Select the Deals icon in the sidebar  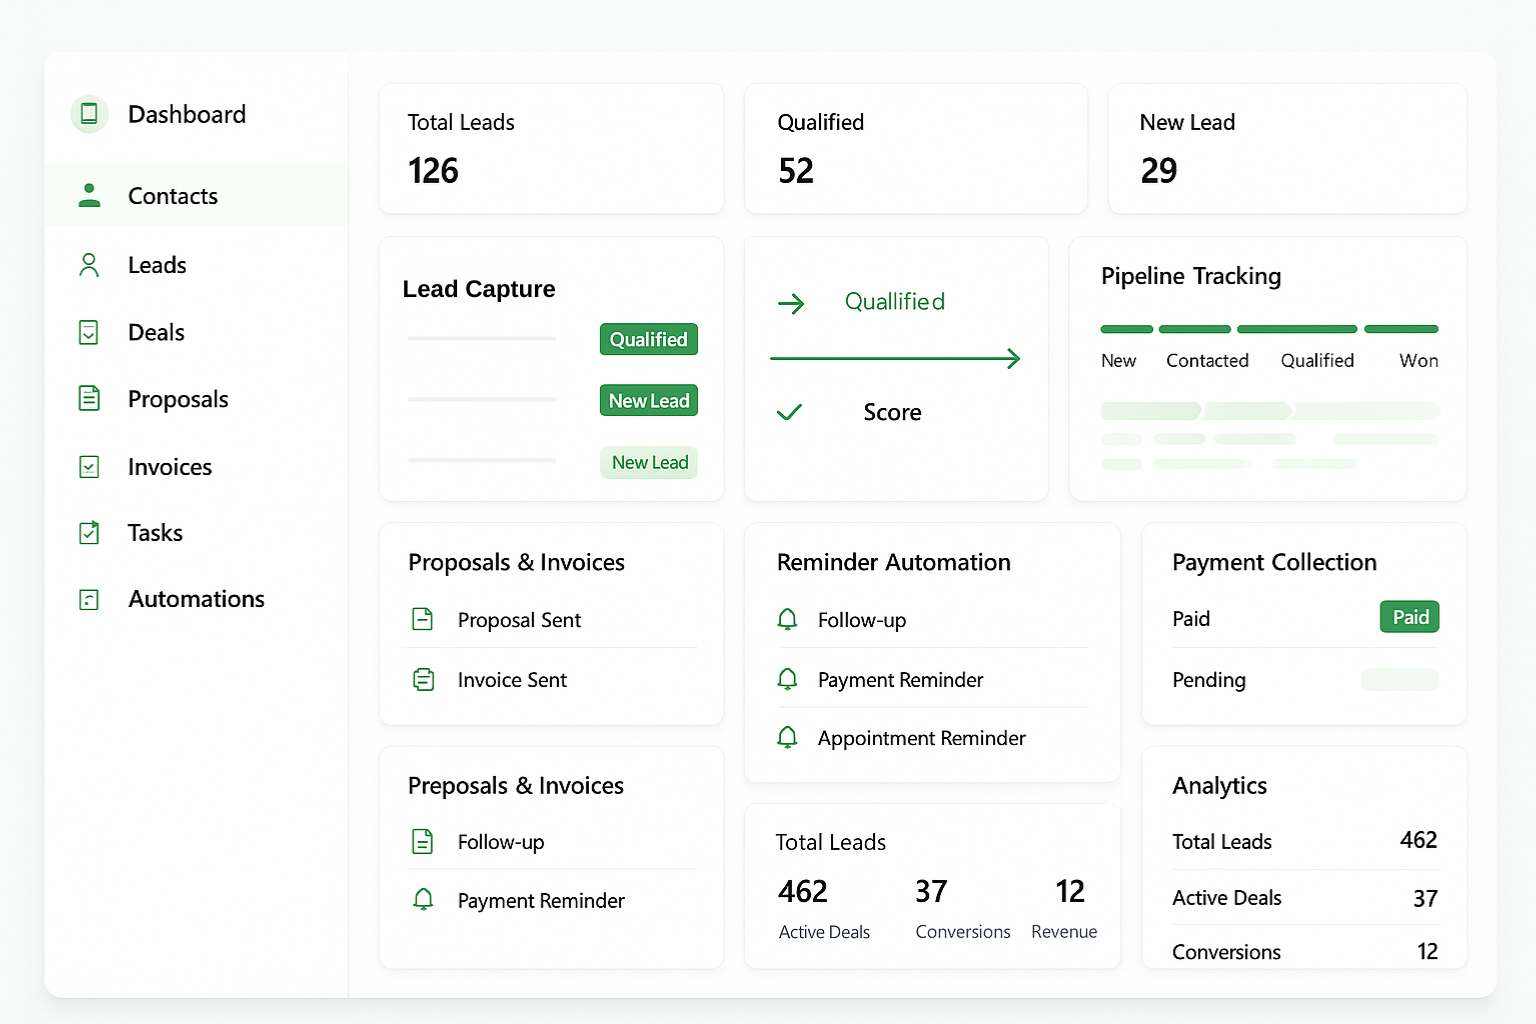coord(89,331)
